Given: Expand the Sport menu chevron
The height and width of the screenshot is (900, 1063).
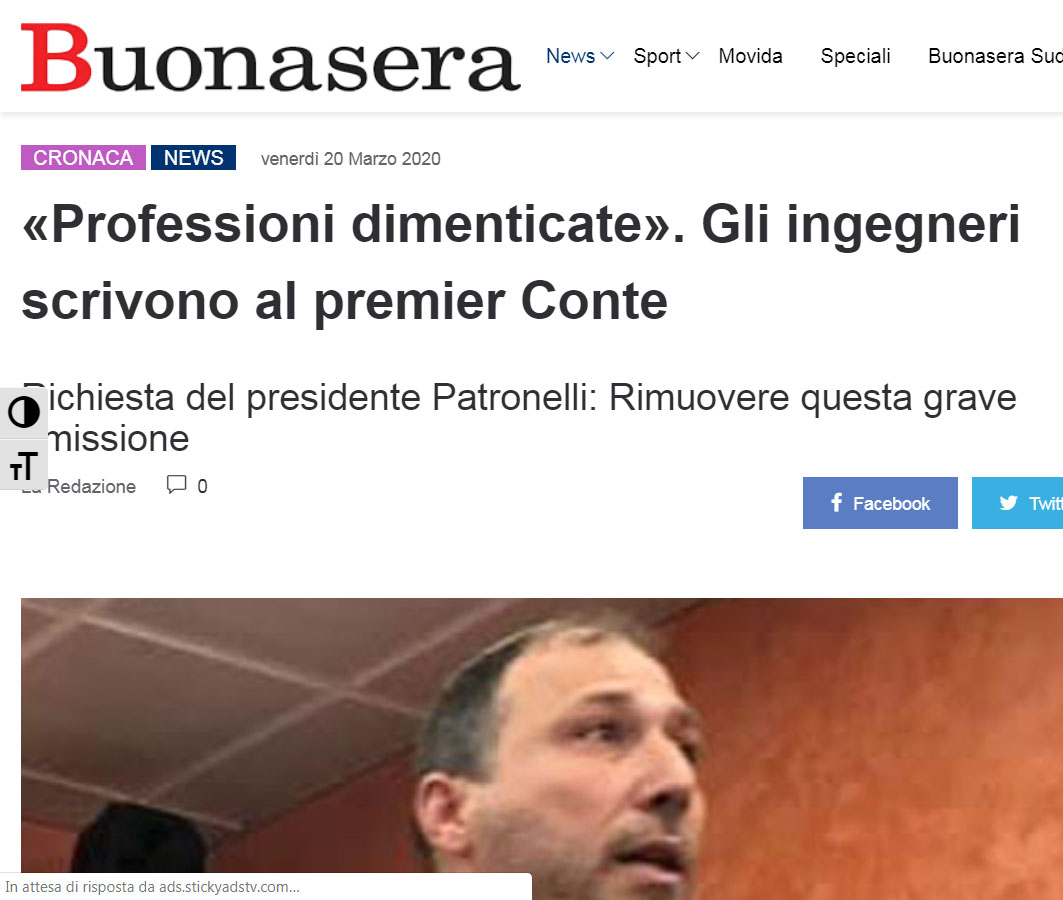Looking at the screenshot, I should point(692,56).
